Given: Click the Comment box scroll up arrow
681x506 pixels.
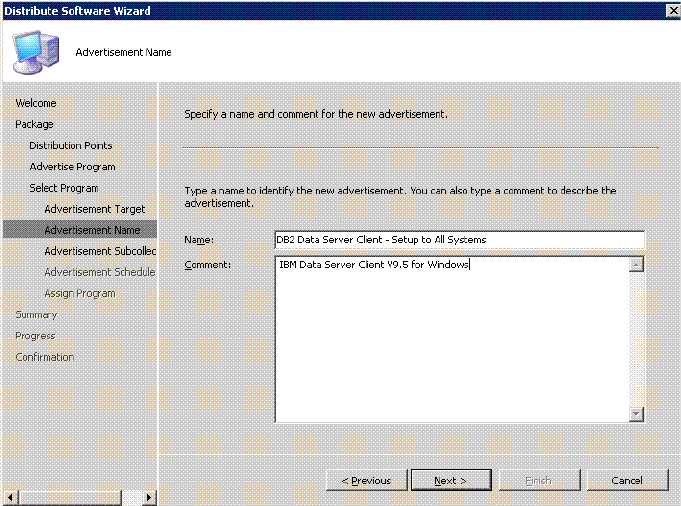Looking at the screenshot, I should point(636,264).
